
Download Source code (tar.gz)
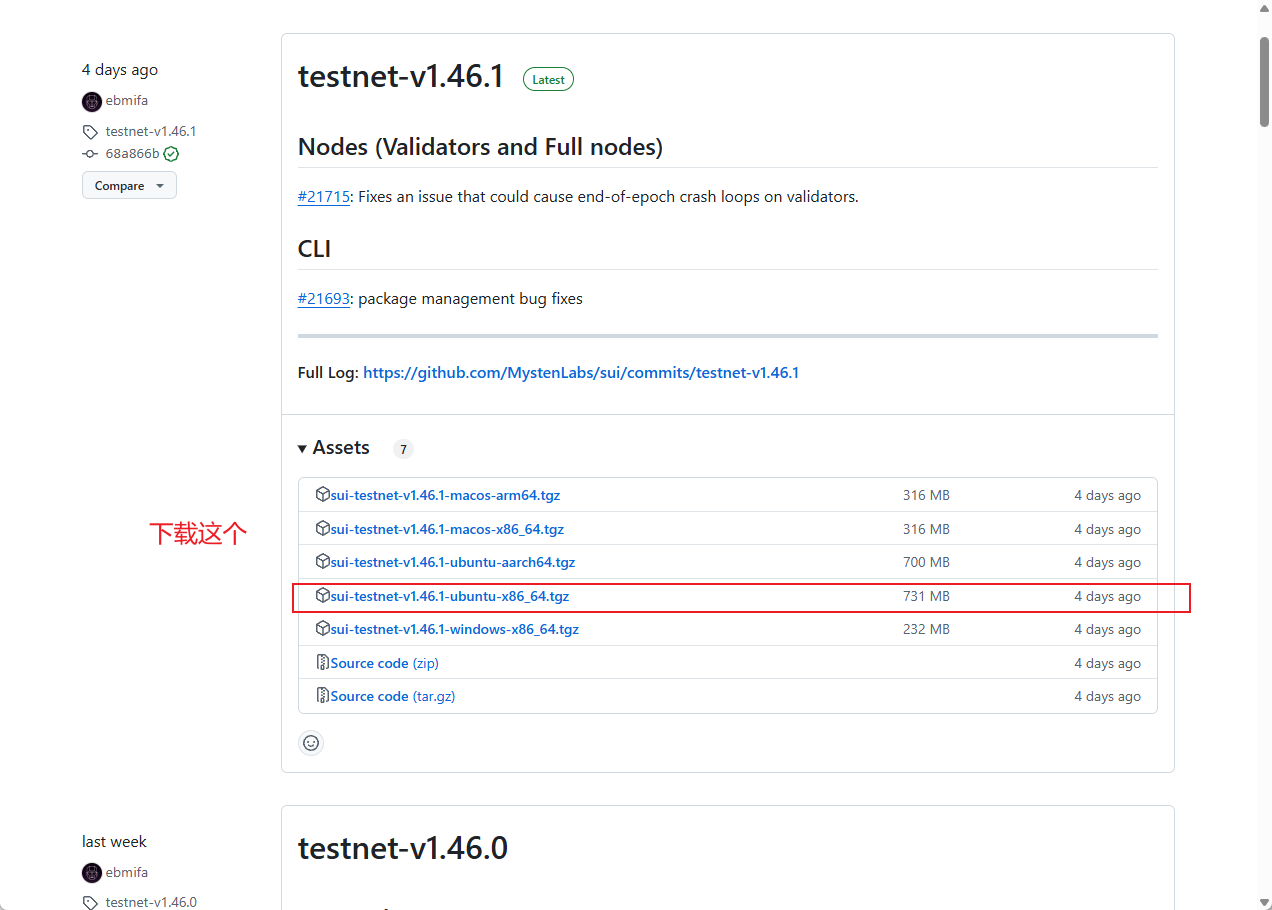393,696
